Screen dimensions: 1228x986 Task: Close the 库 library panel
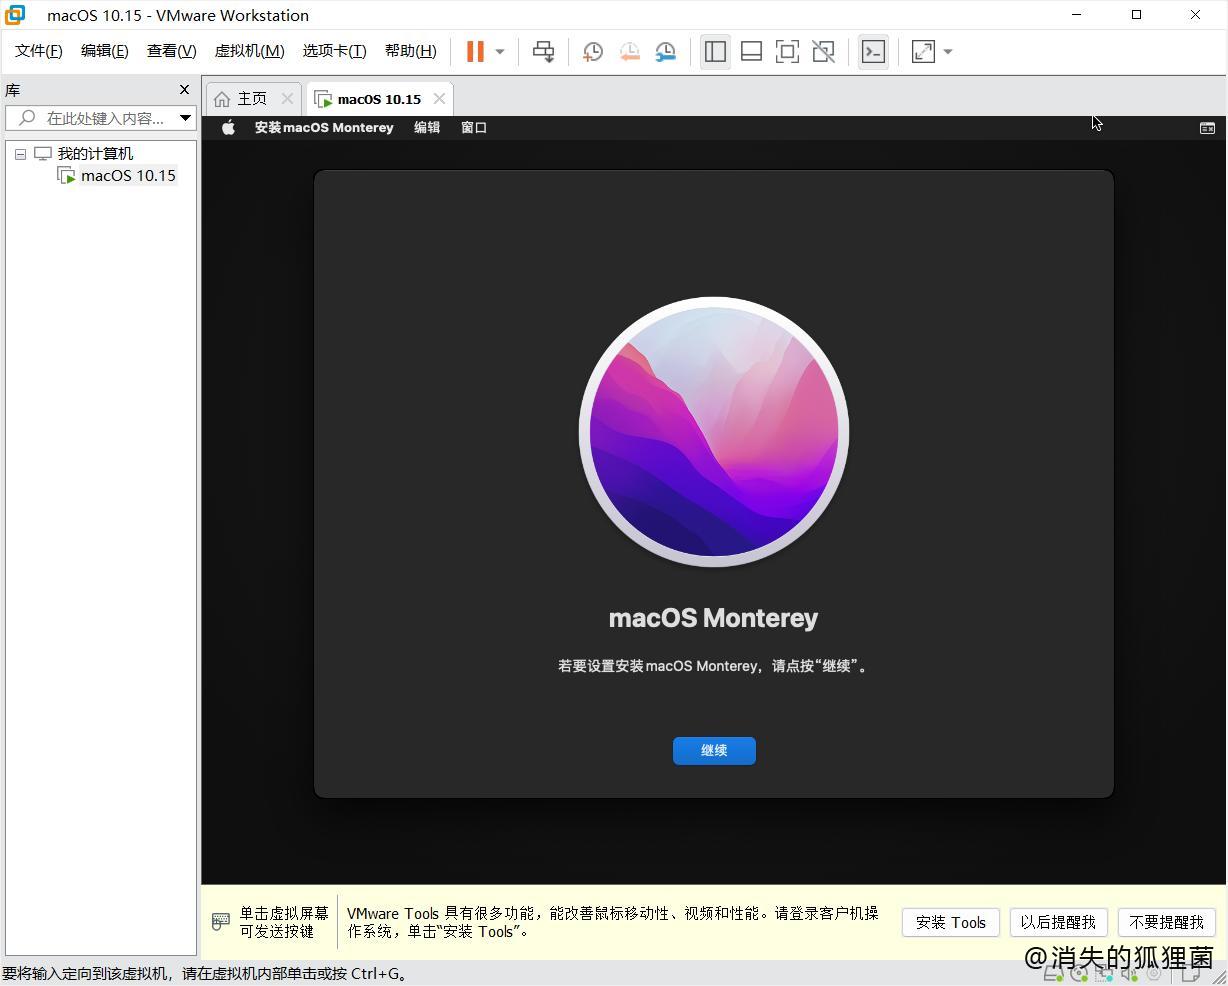[x=184, y=89]
